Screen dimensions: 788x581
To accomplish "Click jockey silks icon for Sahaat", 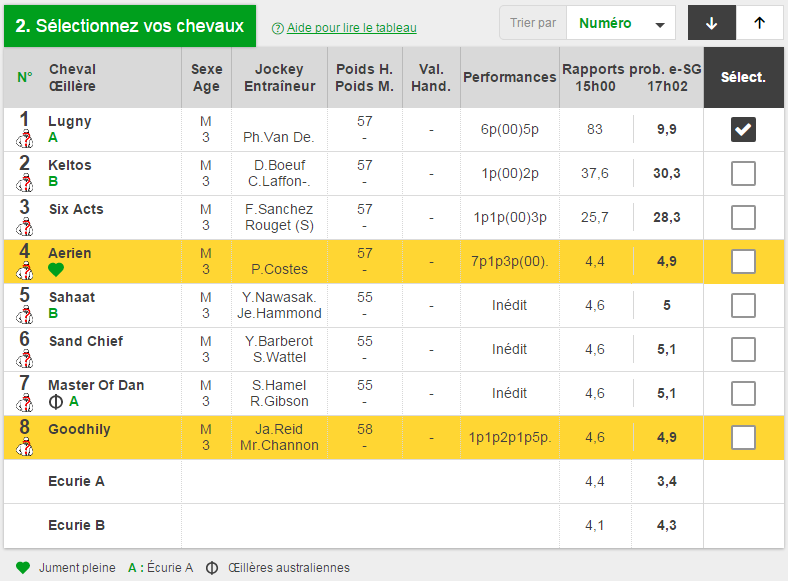I will [x=25, y=315].
